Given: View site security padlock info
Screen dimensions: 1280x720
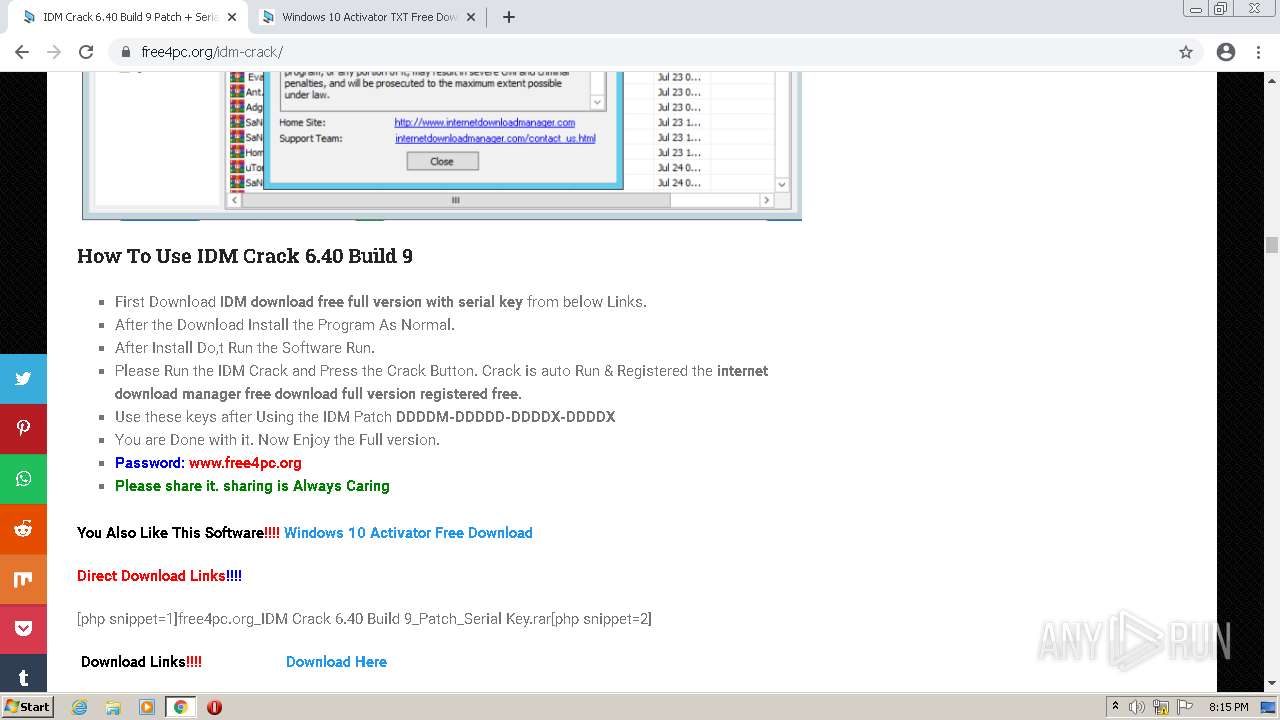Looking at the screenshot, I should [x=126, y=52].
